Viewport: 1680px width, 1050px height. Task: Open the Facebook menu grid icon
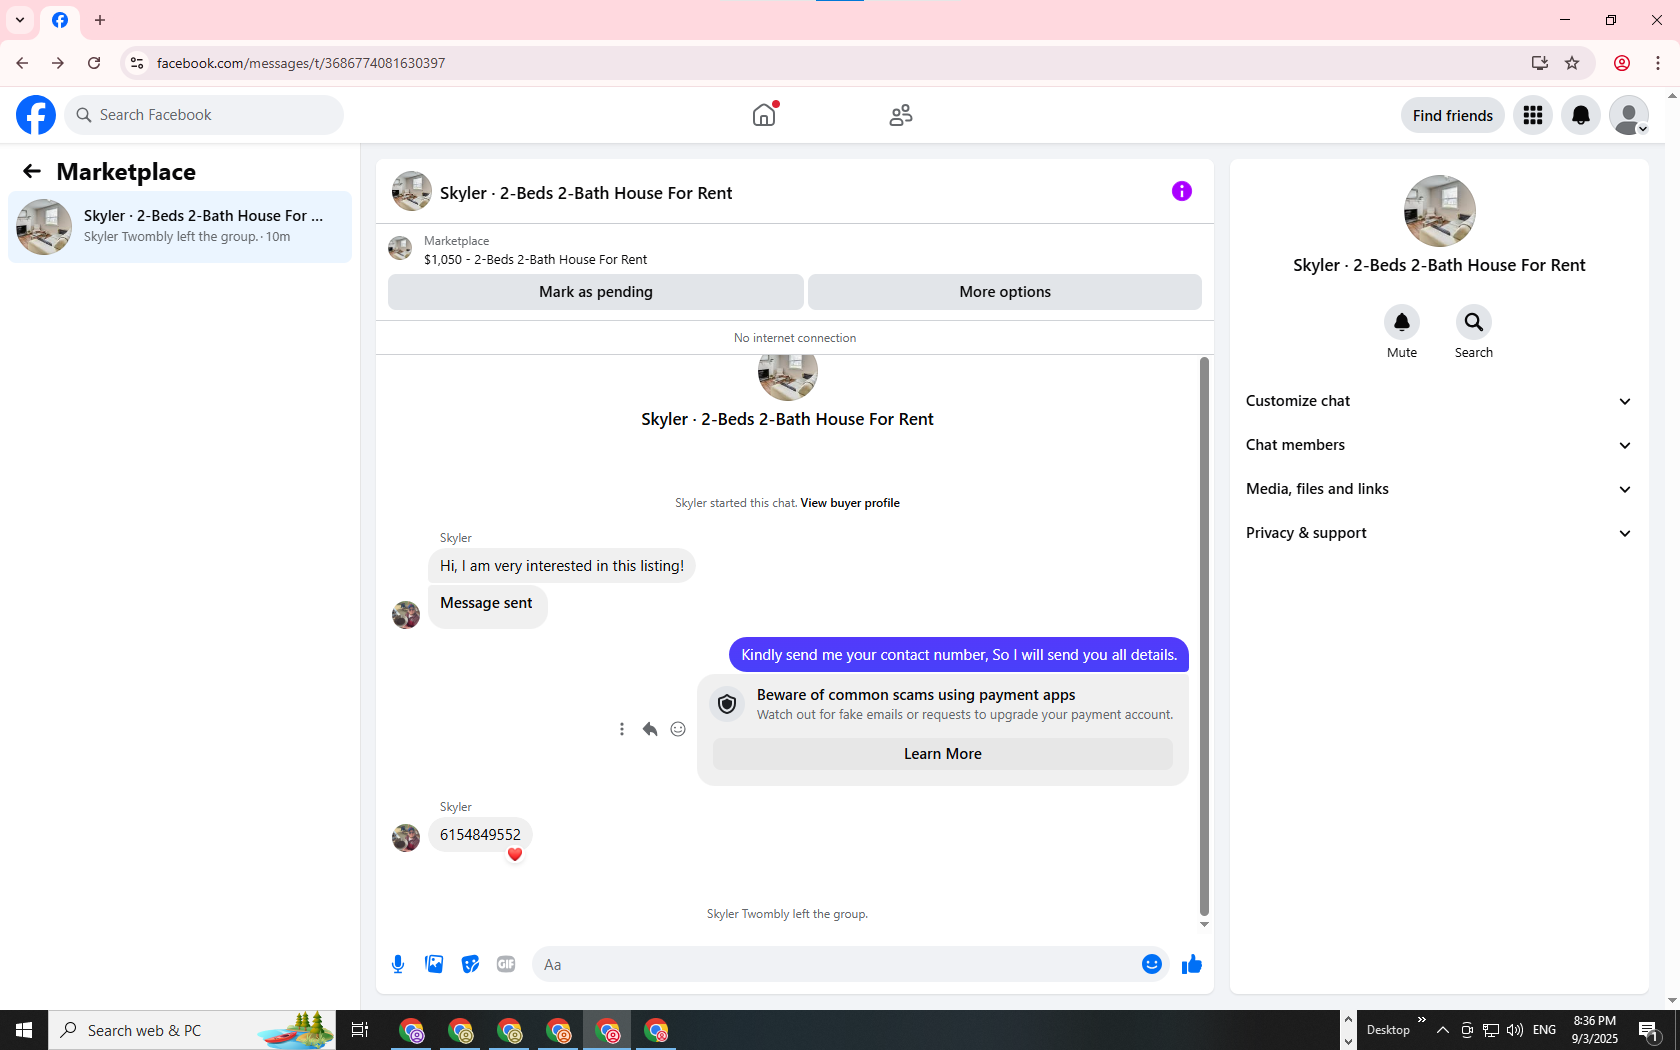pyautogui.click(x=1533, y=115)
